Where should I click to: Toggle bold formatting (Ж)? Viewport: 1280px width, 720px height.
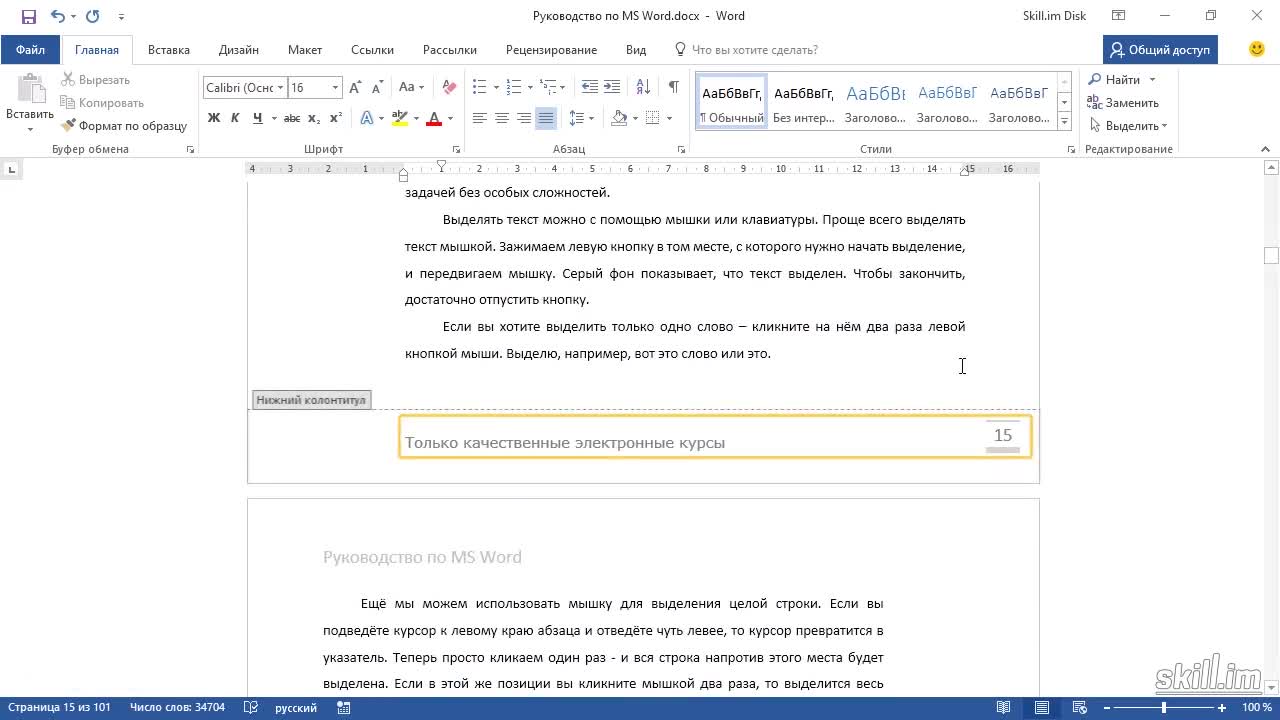(214, 118)
